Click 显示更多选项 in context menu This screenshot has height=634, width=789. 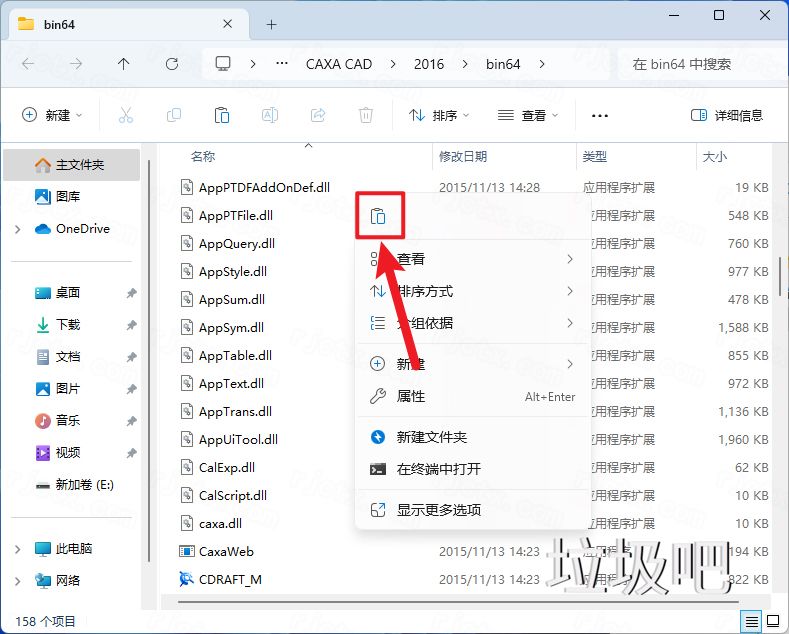pos(439,510)
